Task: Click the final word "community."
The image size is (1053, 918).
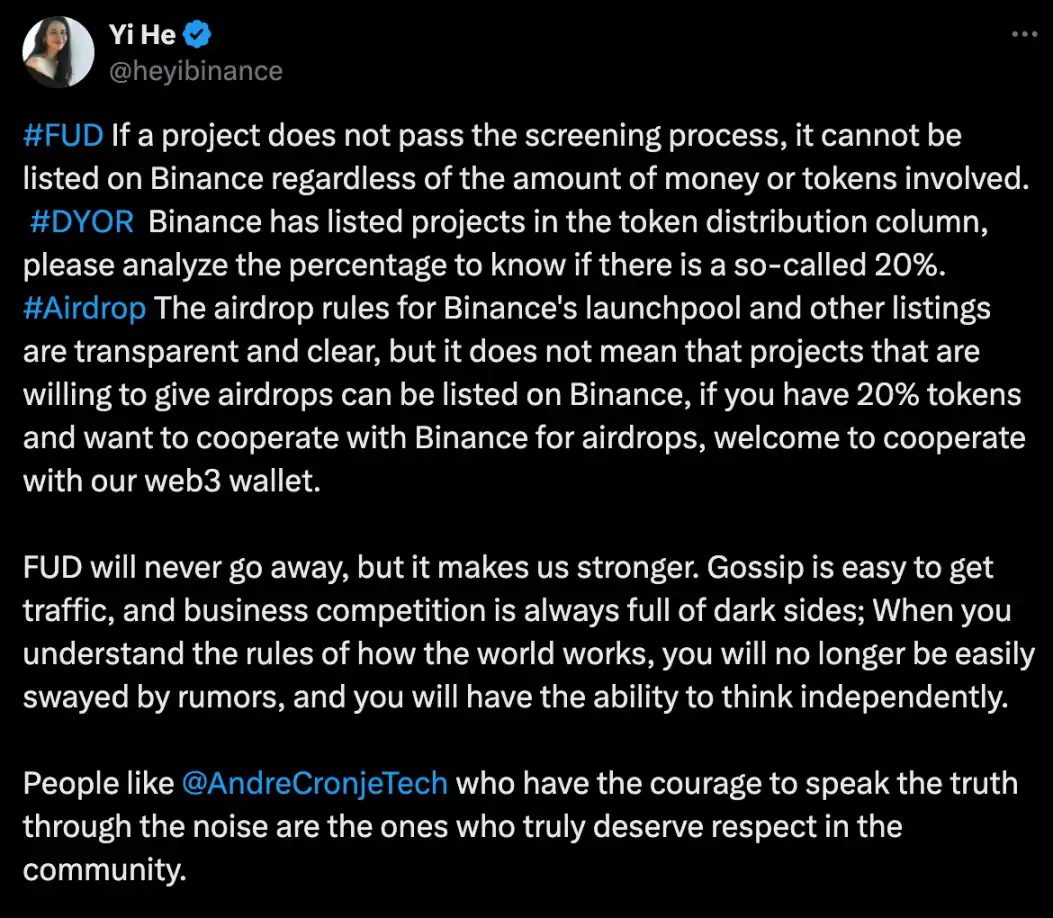Action: 104,869
